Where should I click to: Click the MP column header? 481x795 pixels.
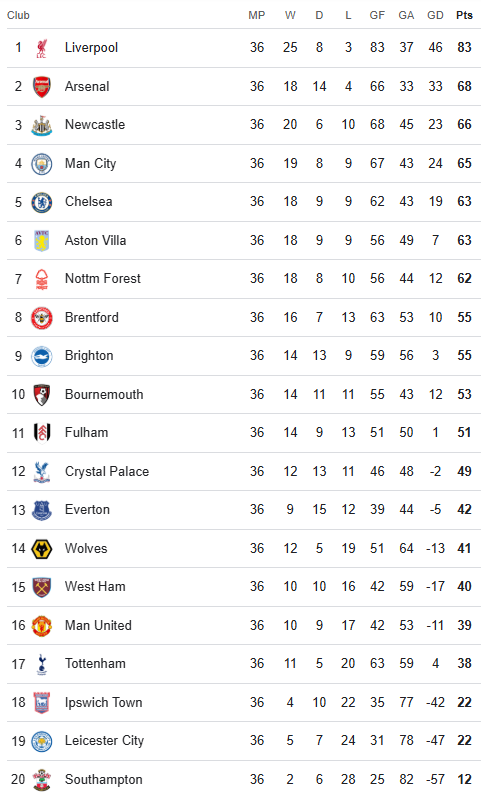point(256,15)
